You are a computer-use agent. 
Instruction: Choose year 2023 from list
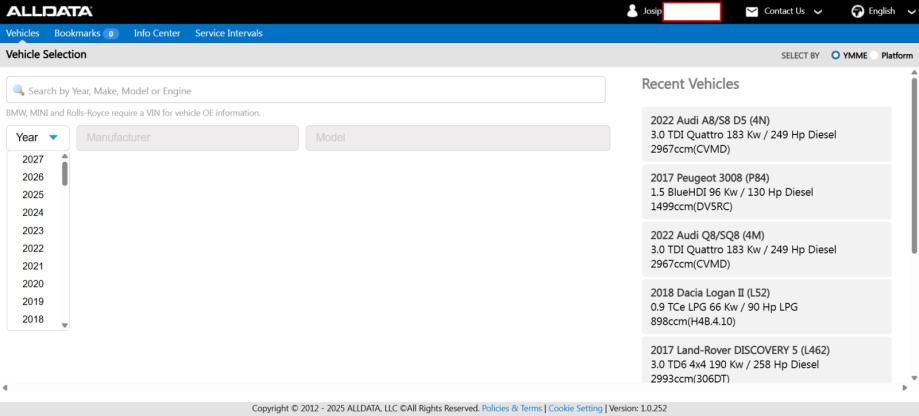click(33, 230)
